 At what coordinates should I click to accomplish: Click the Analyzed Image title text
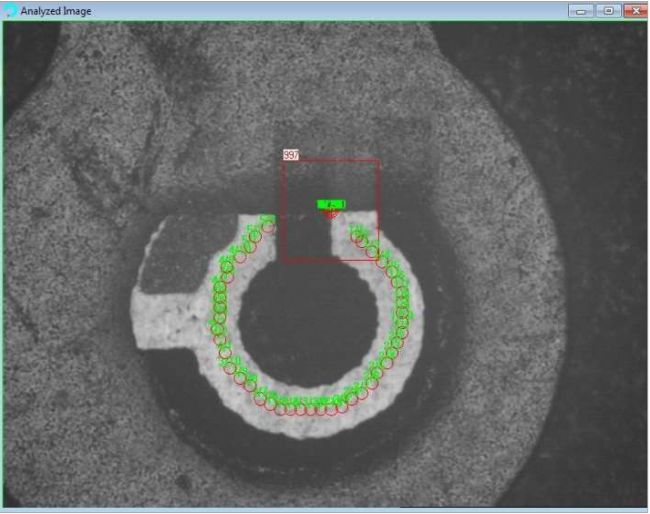(56, 11)
